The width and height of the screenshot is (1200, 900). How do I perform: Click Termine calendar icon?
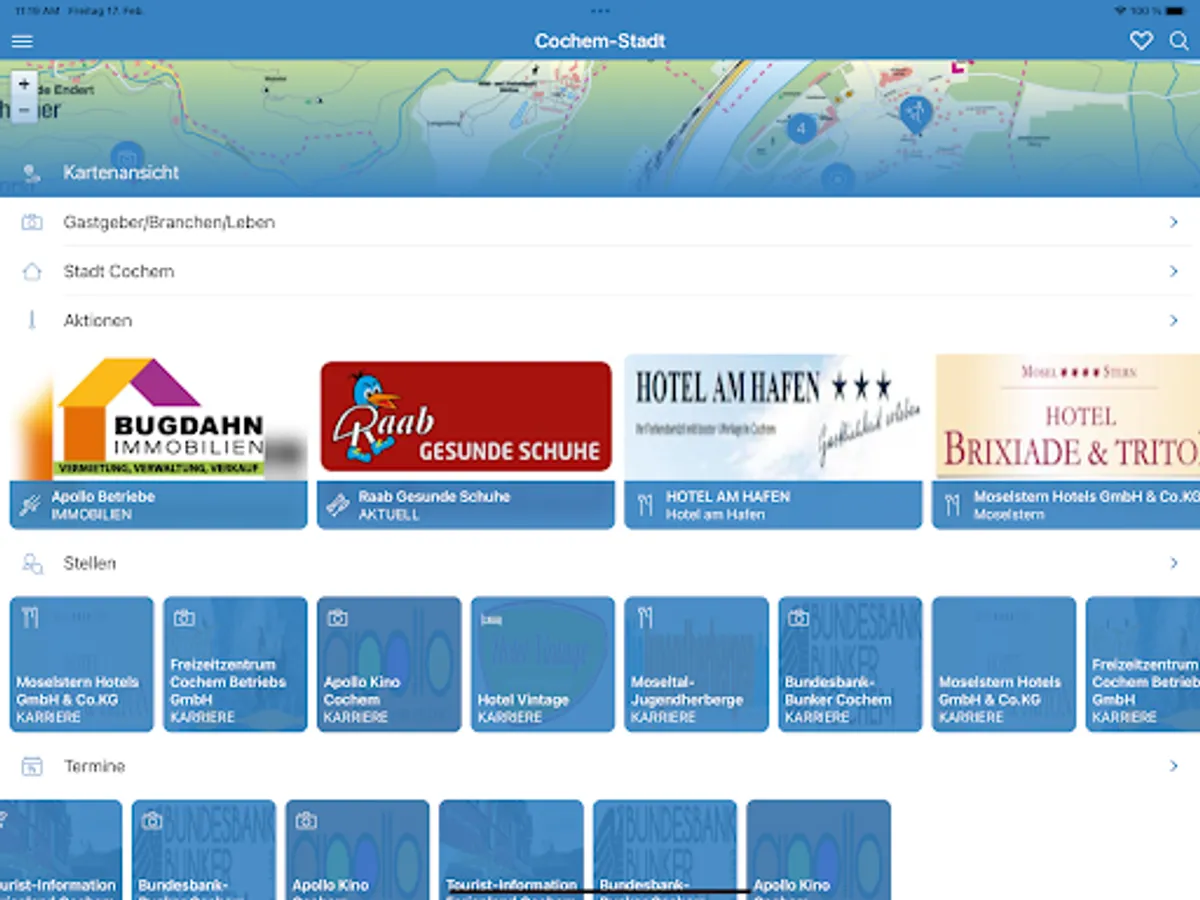tap(32, 767)
